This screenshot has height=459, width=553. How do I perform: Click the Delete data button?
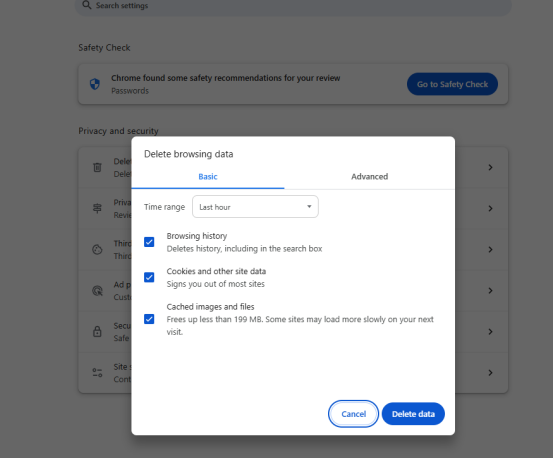413,414
